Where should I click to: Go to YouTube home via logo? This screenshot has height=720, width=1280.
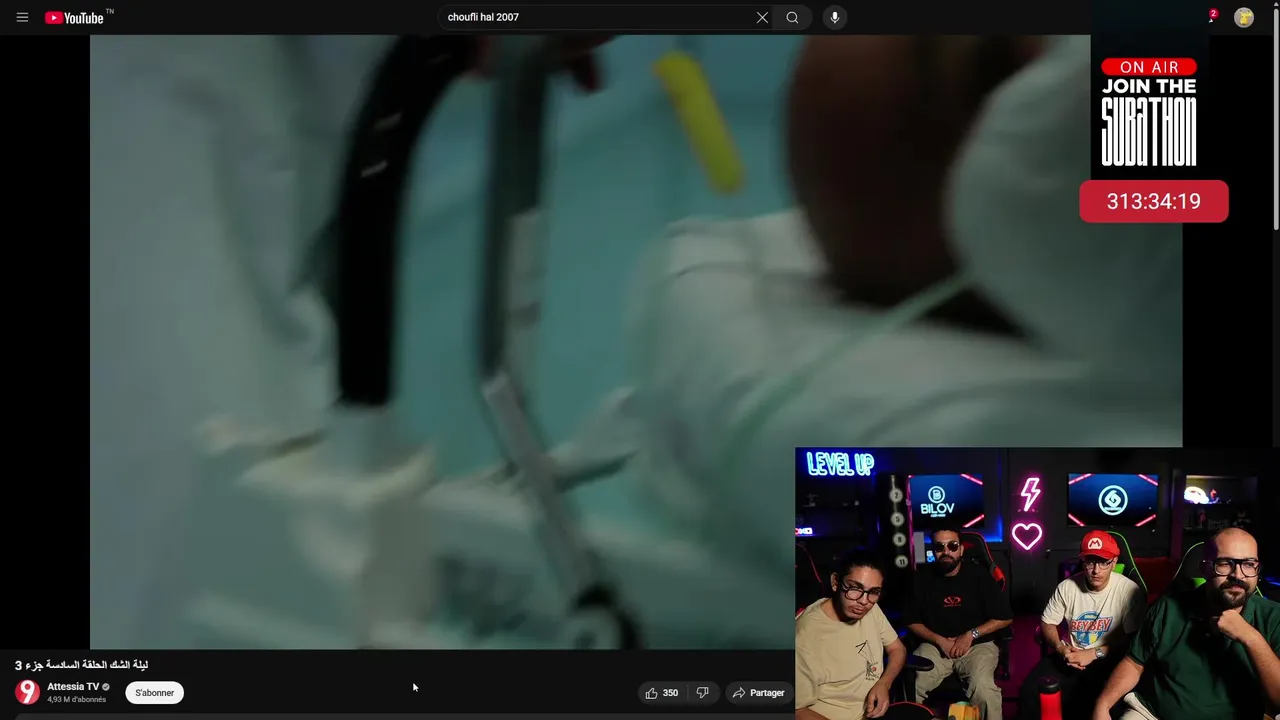tap(75, 17)
